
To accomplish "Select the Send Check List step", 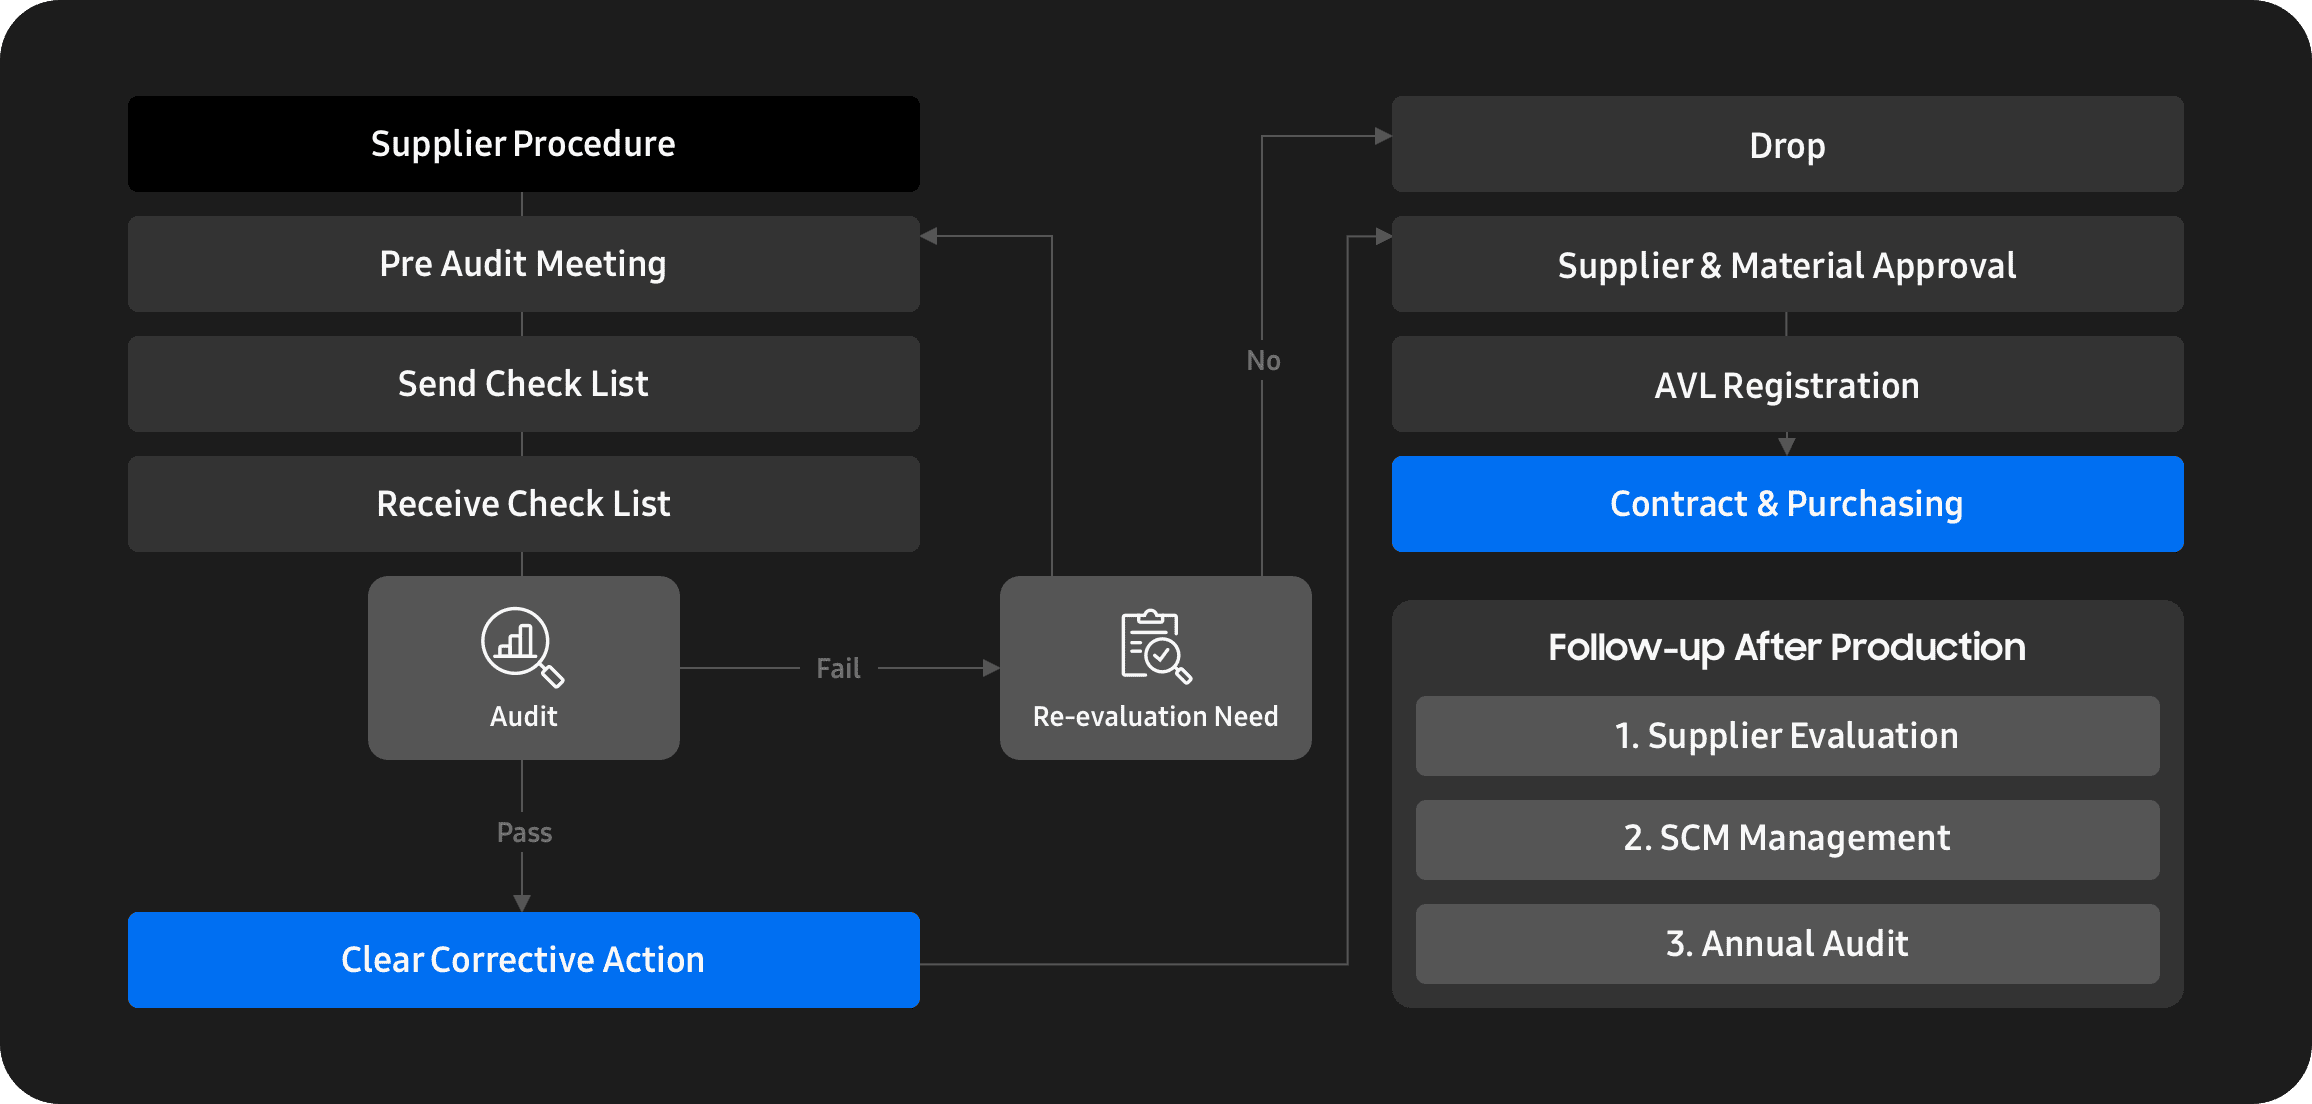I will pyautogui.click(x=524, y=384).
